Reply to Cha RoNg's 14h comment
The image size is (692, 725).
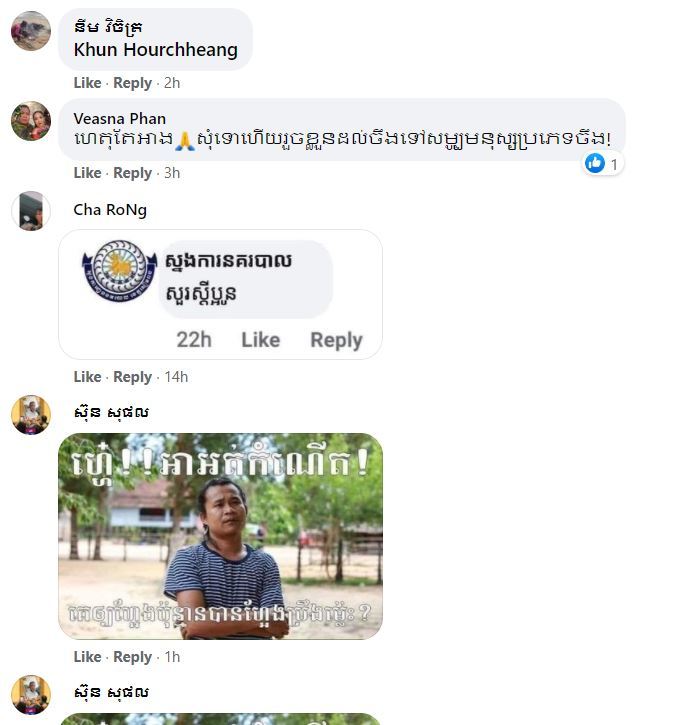click(x=132, y=377)
